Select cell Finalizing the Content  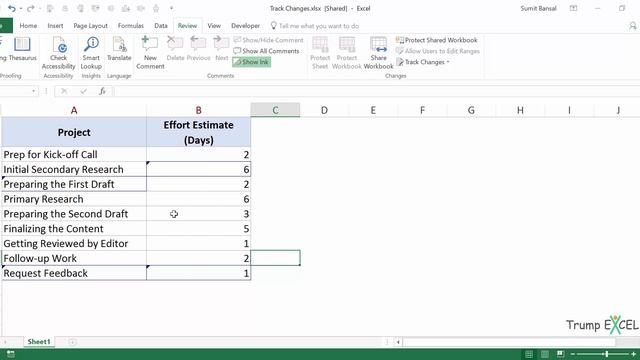pyautogui.click(x=74, y=229)
